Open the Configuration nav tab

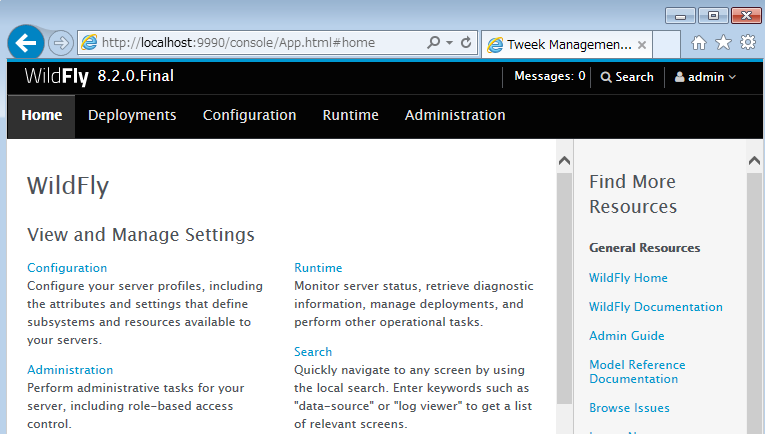click(249, 116)
